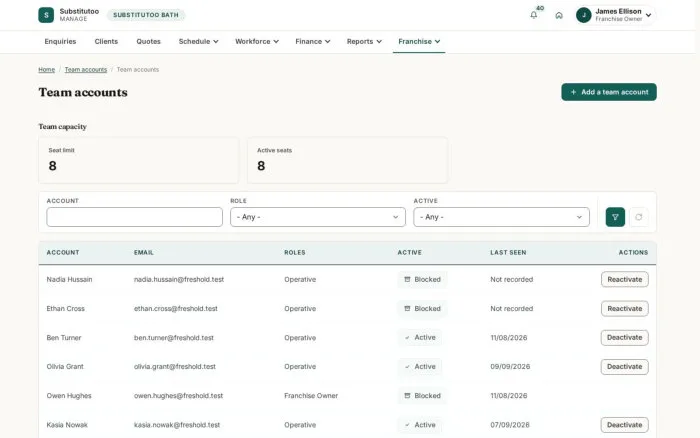Open the Active filter dropdown
Image resolution: width=700 pixels, height=438 pixels.
(x=501, y=217)
